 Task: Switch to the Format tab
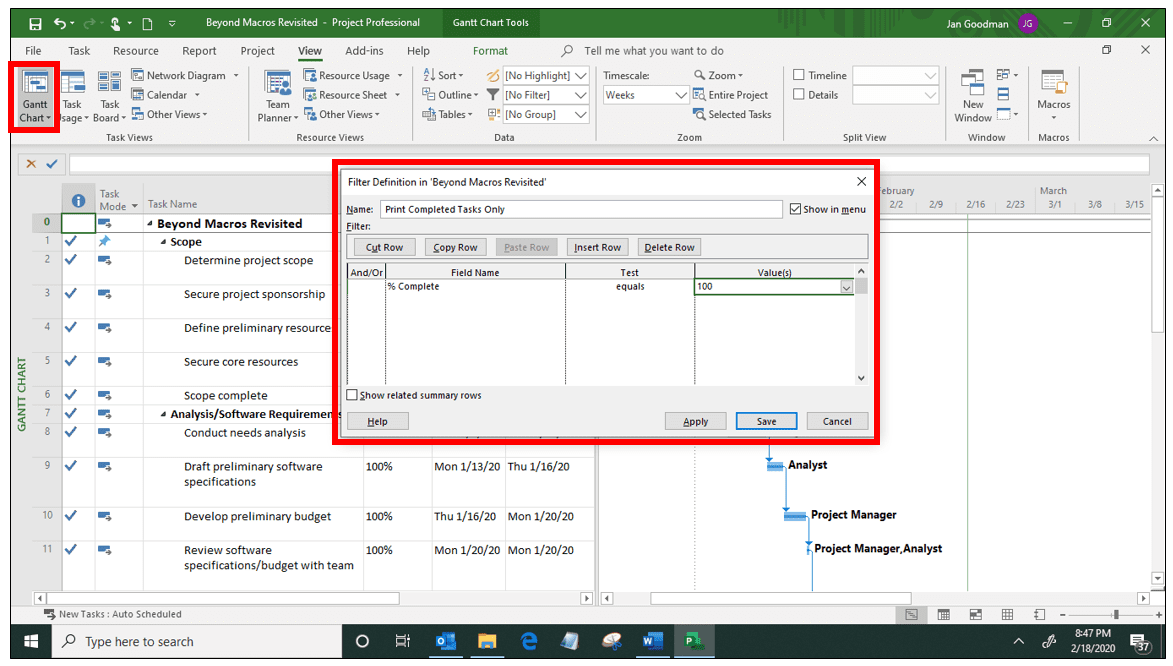(490, 51)
